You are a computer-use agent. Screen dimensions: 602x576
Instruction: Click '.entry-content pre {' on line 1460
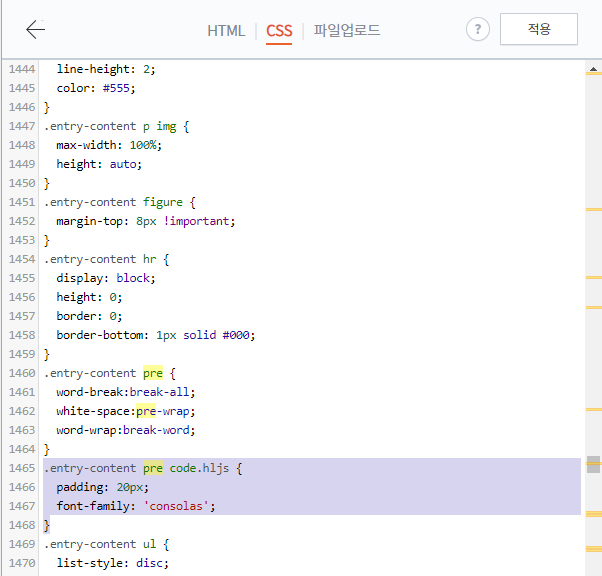[110, 373]
